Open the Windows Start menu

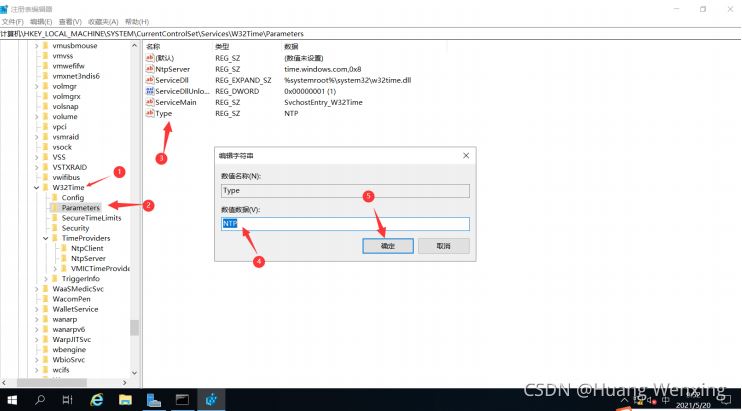(11, 400)
